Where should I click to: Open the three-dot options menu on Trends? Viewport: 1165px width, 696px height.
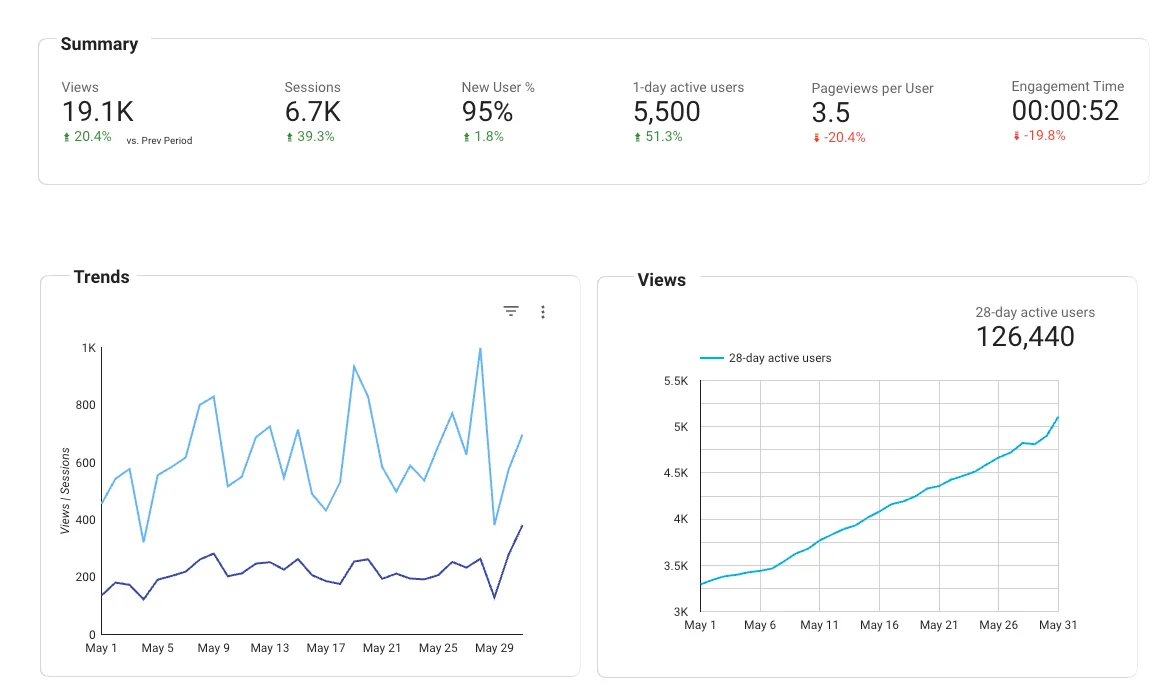point(543,312)
